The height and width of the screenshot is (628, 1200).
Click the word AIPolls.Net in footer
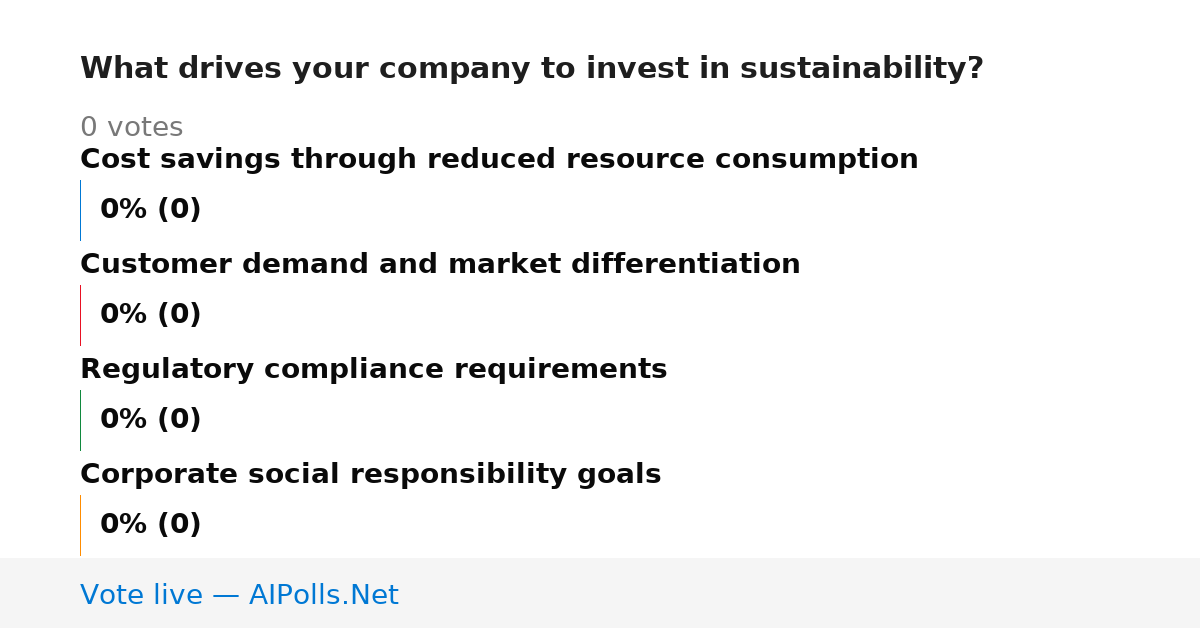(323, 595)
